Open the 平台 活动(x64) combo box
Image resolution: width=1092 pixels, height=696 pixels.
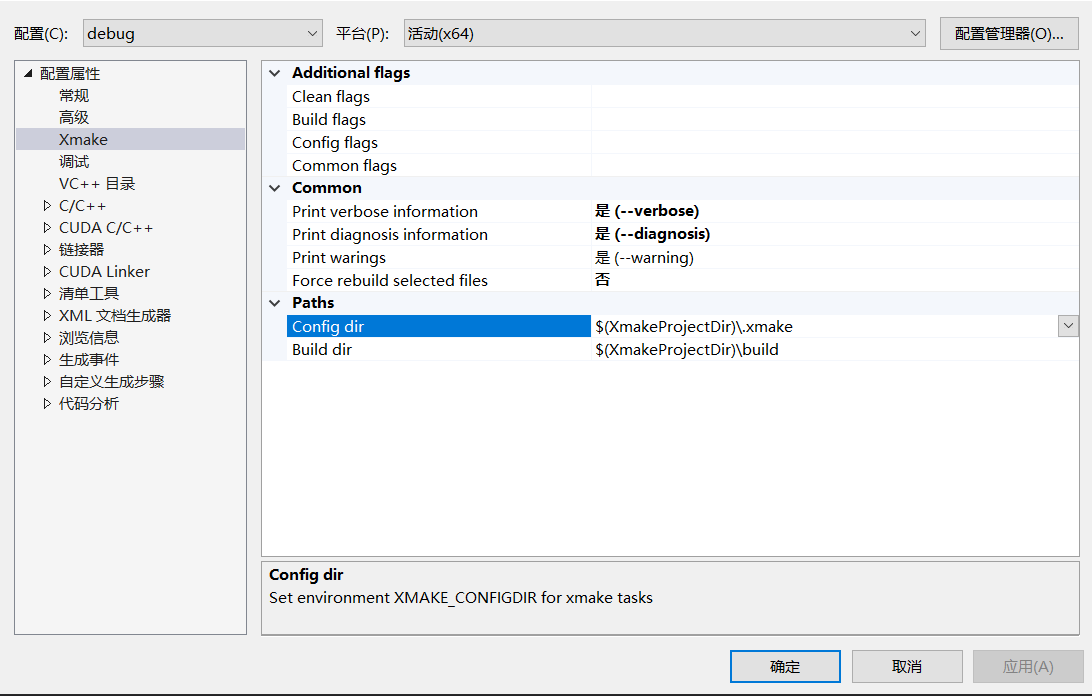point(665,33)
